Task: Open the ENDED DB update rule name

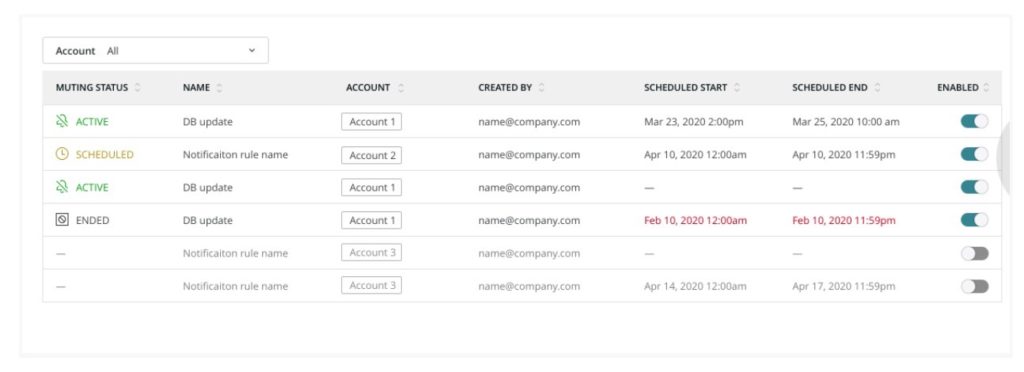Action: 208,221
